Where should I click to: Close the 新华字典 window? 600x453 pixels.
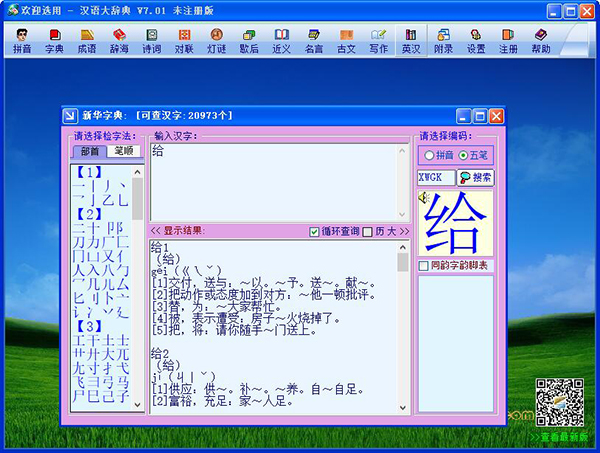click(496, 116)
